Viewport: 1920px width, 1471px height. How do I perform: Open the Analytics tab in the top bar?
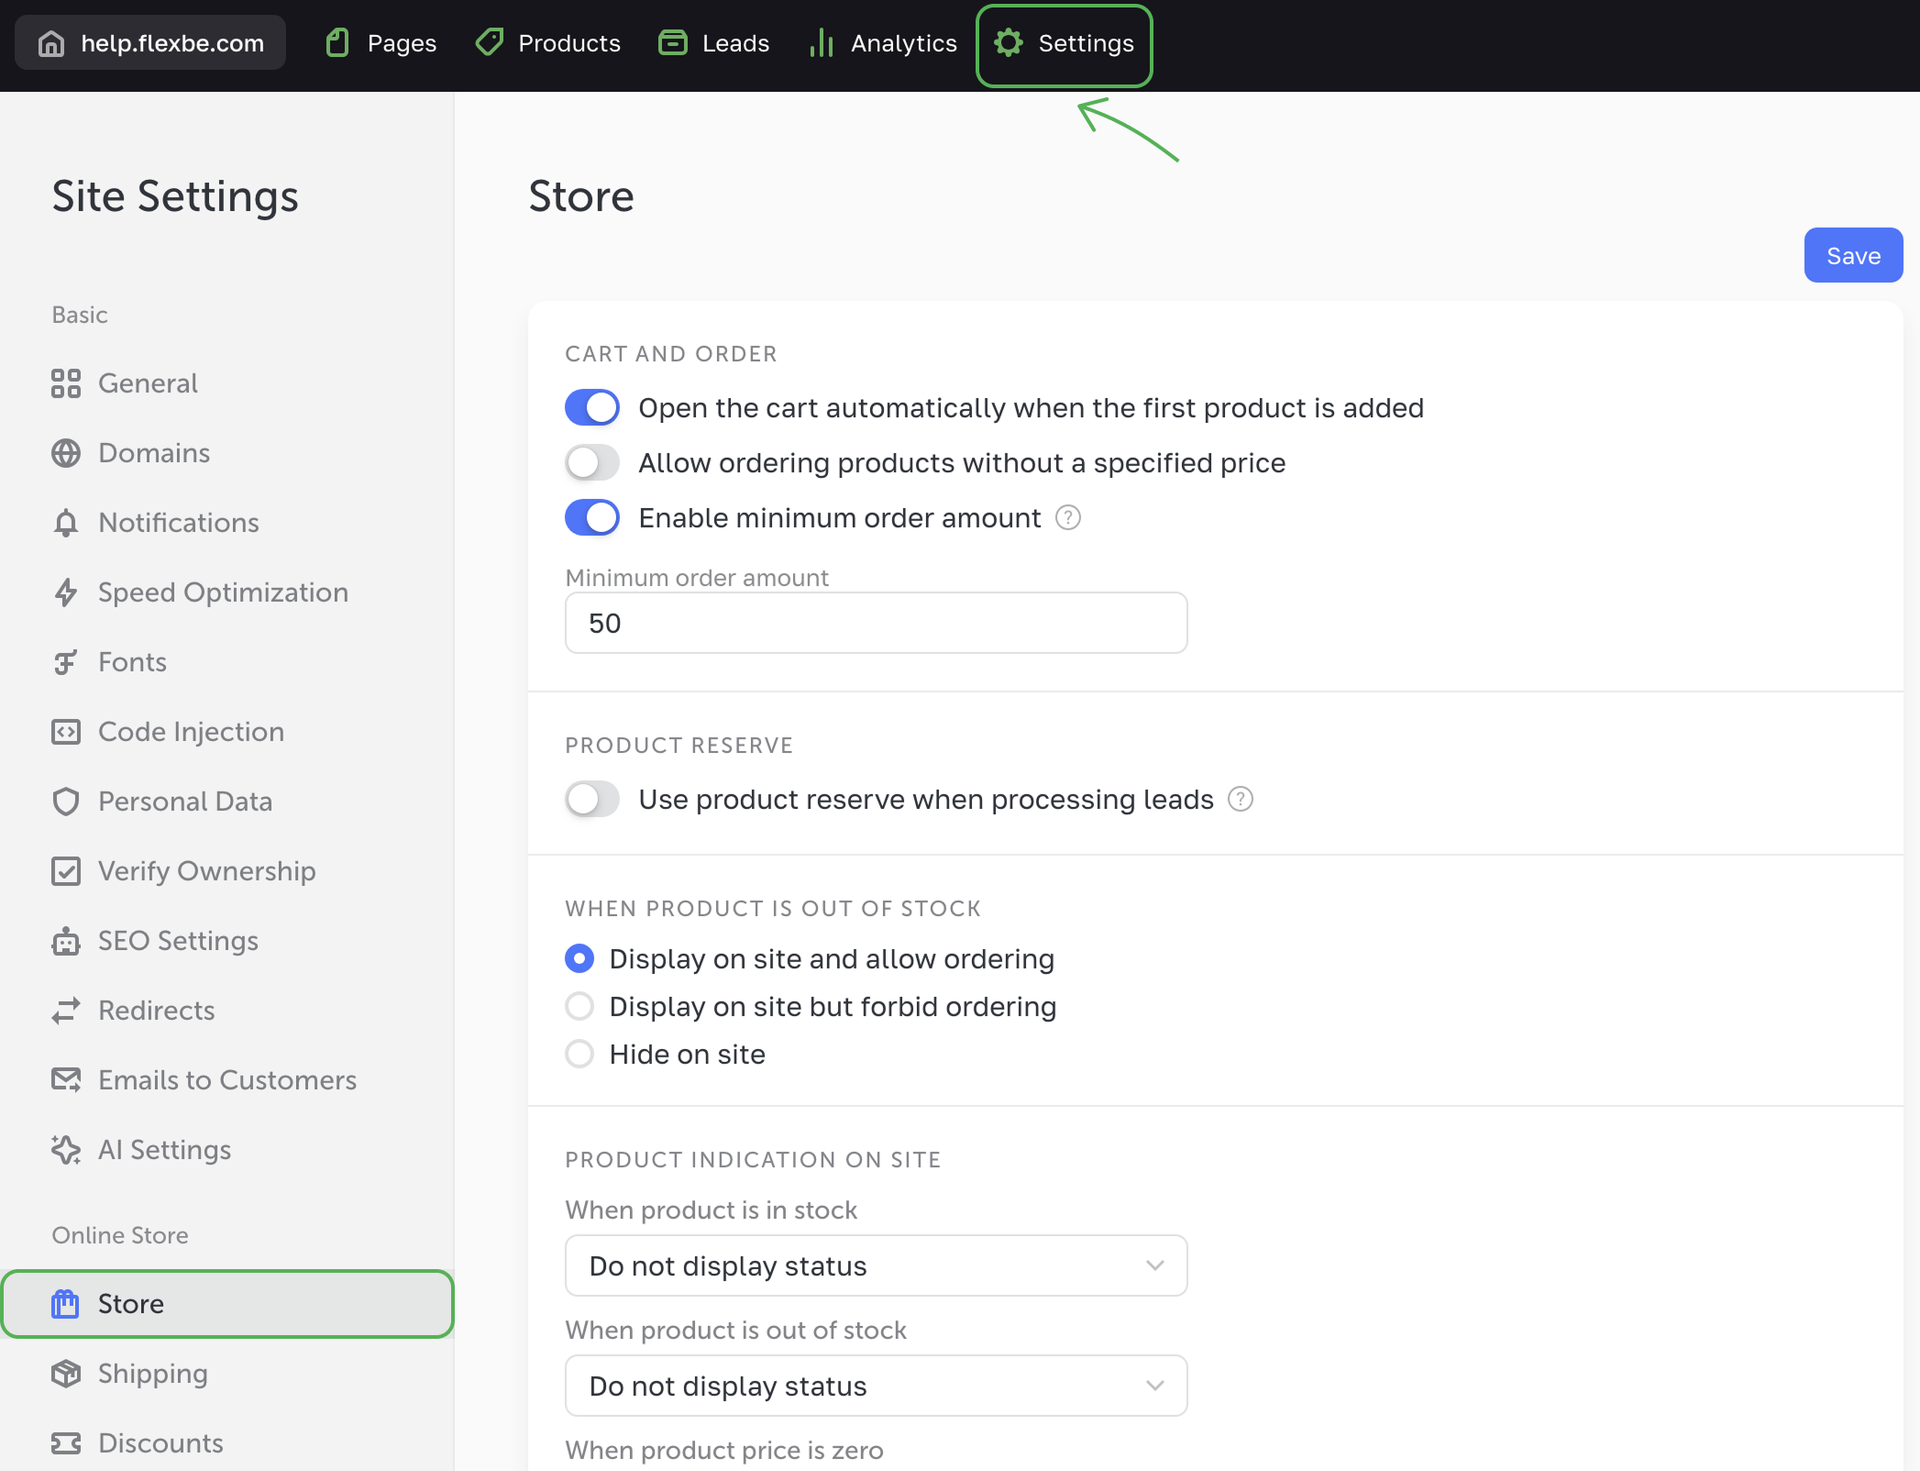pos(883,43)
